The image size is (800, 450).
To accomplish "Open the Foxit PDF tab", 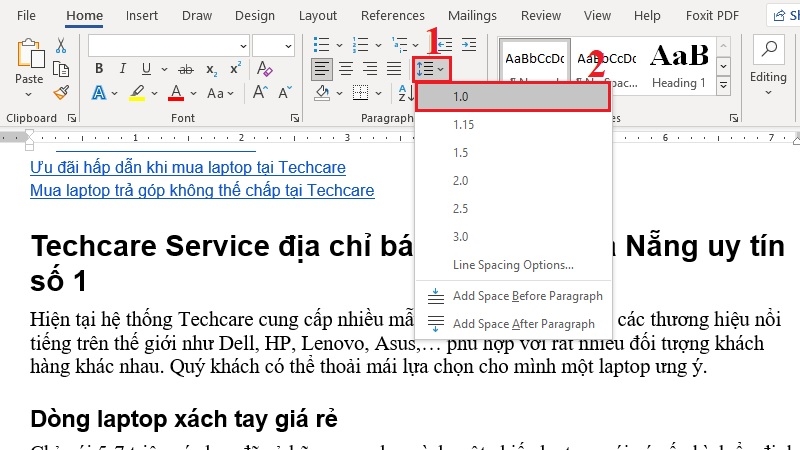I will pyautogui.click(x=712, y=16).
